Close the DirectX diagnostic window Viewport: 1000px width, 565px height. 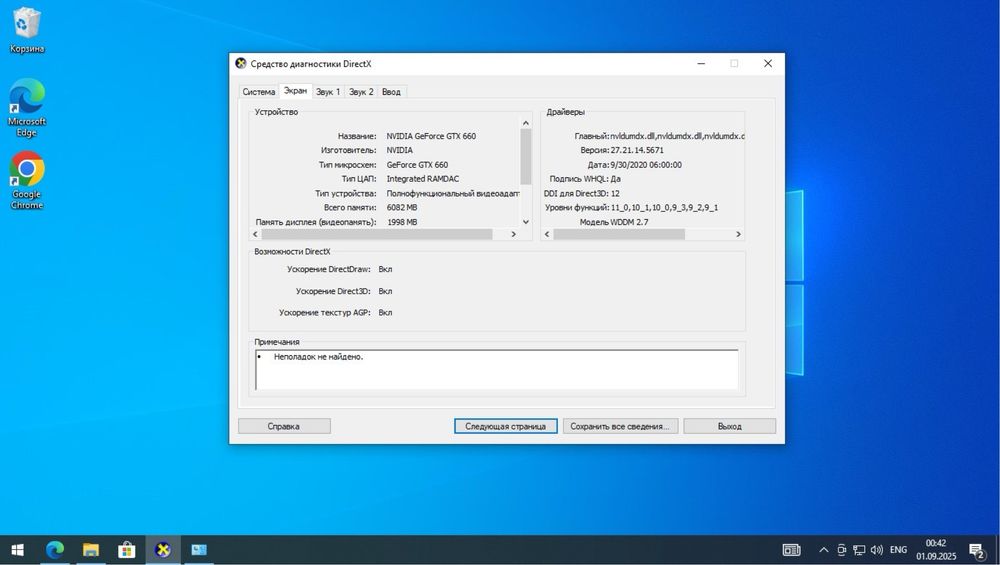pyautogui.click(x=768, y=63)
